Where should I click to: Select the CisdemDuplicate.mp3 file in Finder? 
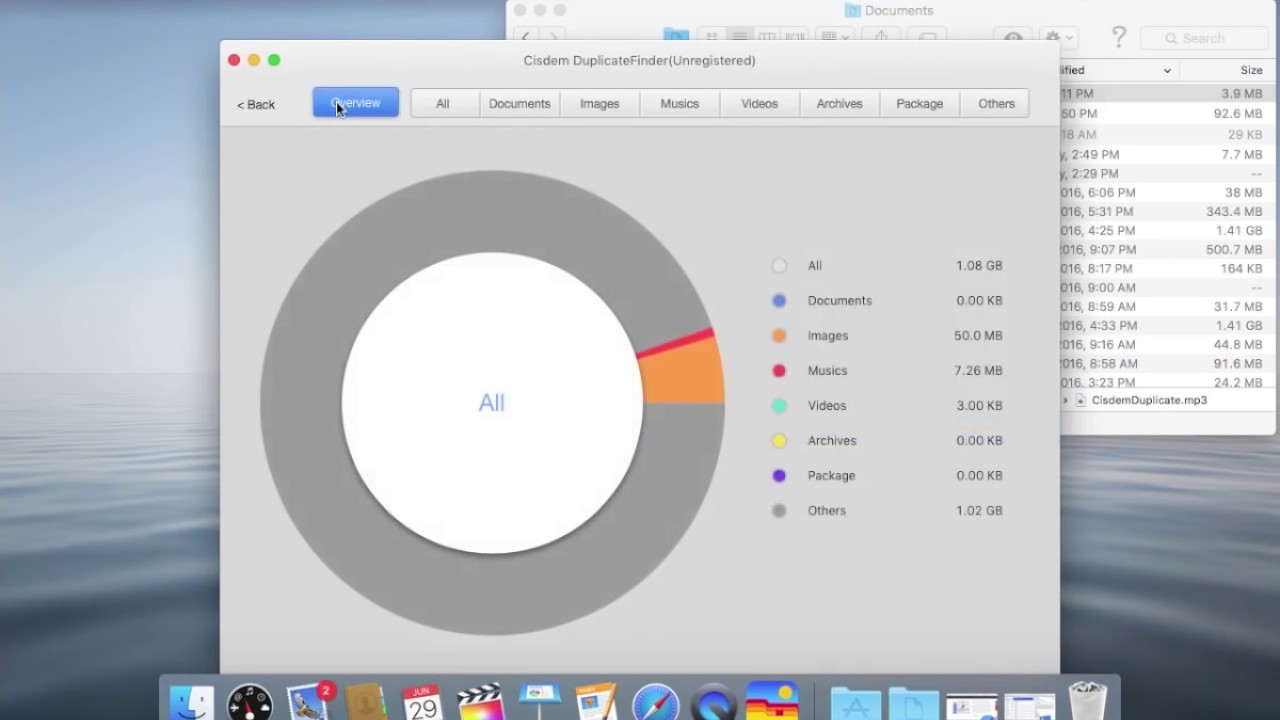point(1149,400)
